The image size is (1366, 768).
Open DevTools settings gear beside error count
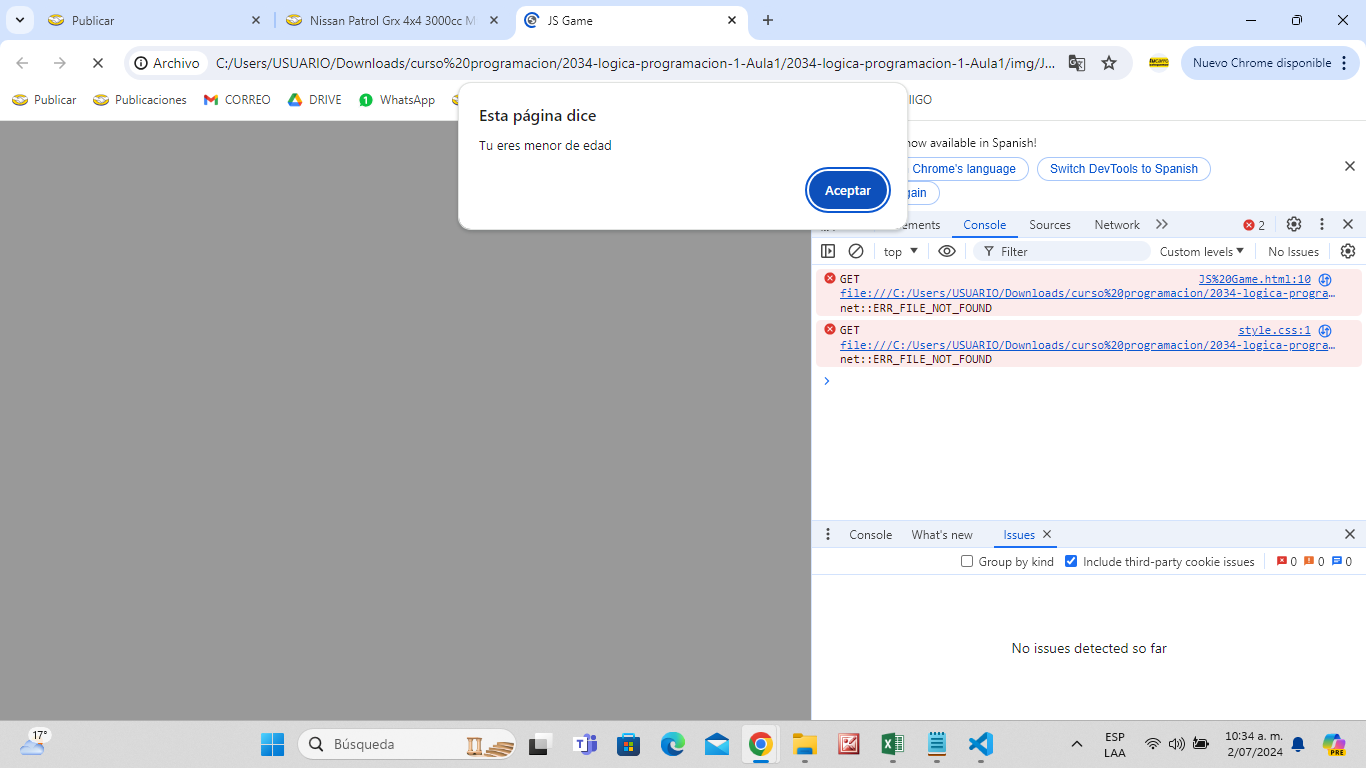1294,224
